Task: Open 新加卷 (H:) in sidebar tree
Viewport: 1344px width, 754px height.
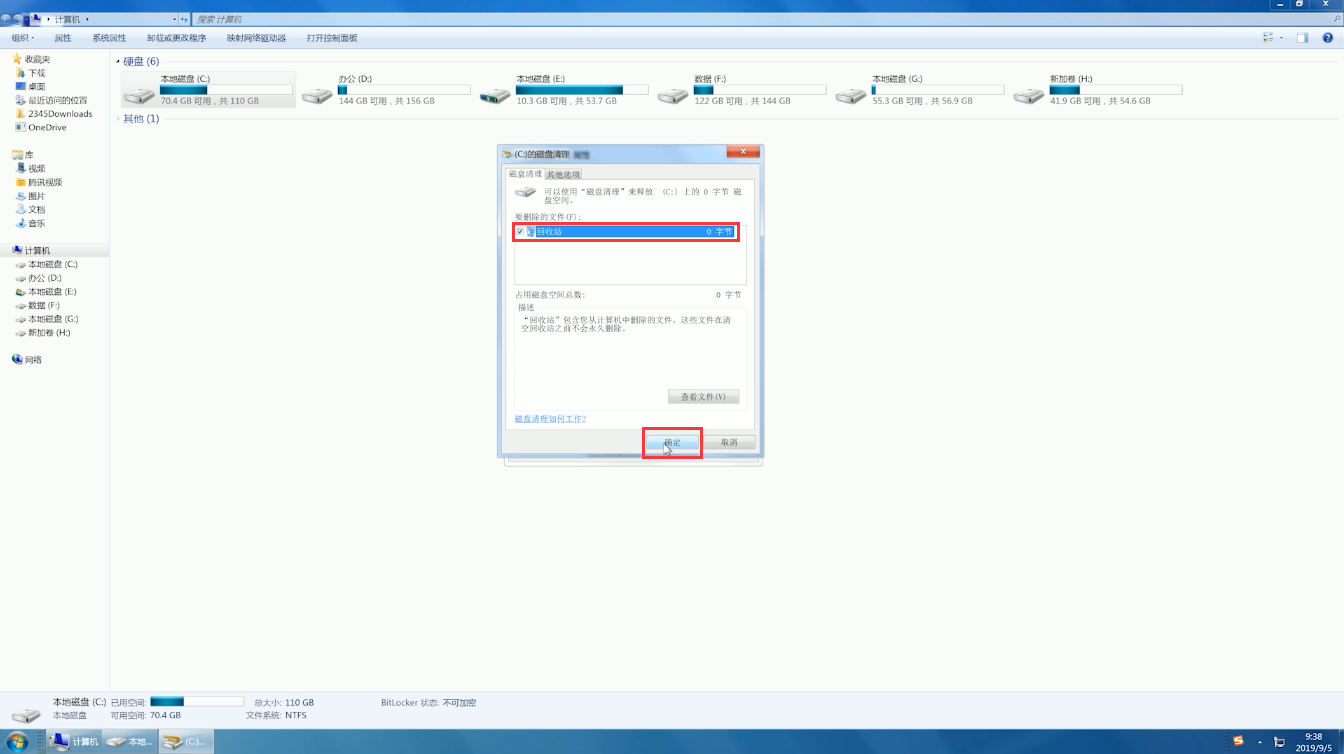Action: [42, 332]
